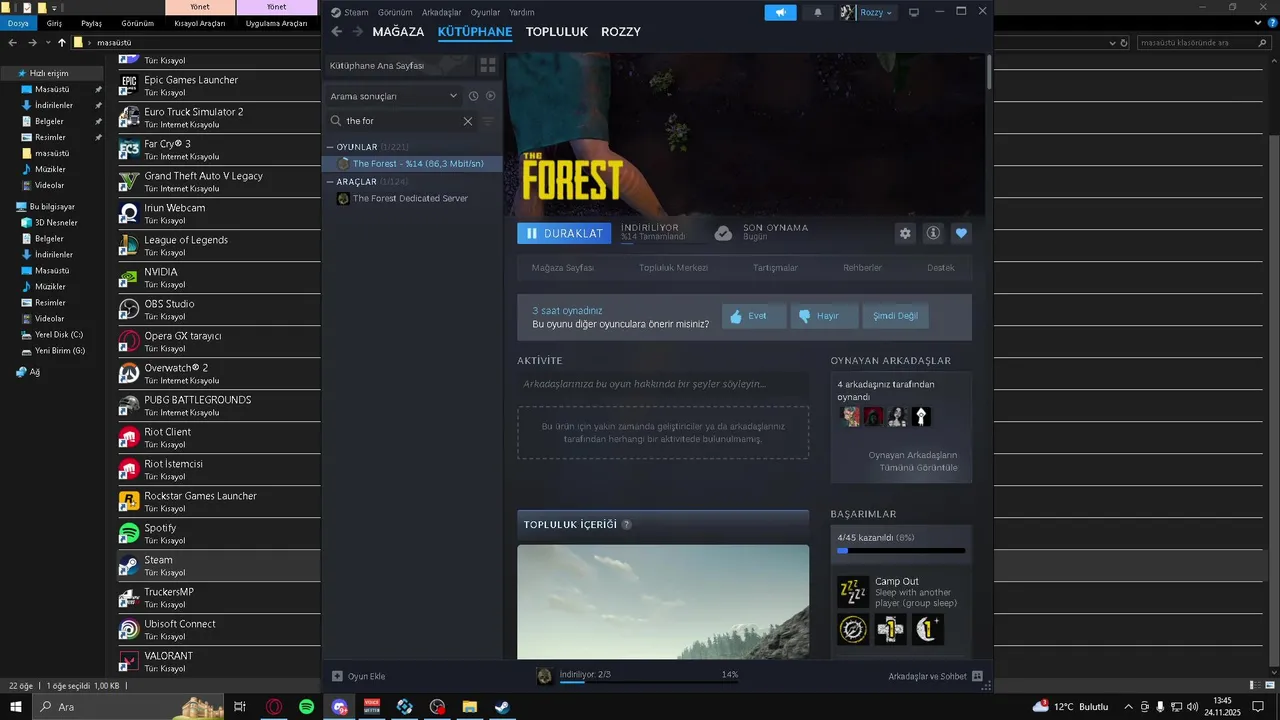Image resolution: width=1280 pixels, height=720 pixels.
Task: Select VALORANT shortcut in Explorer list
Action: pos(218,662)
